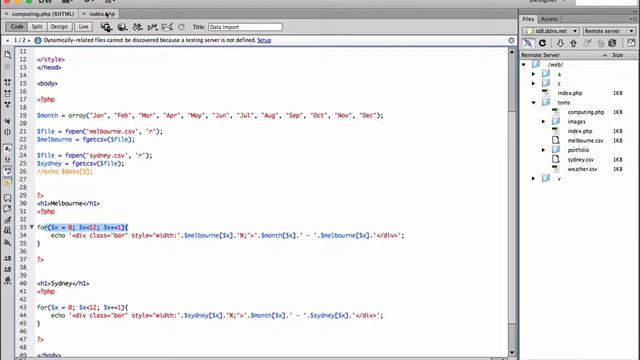Switch to Design view

(59, 27)
